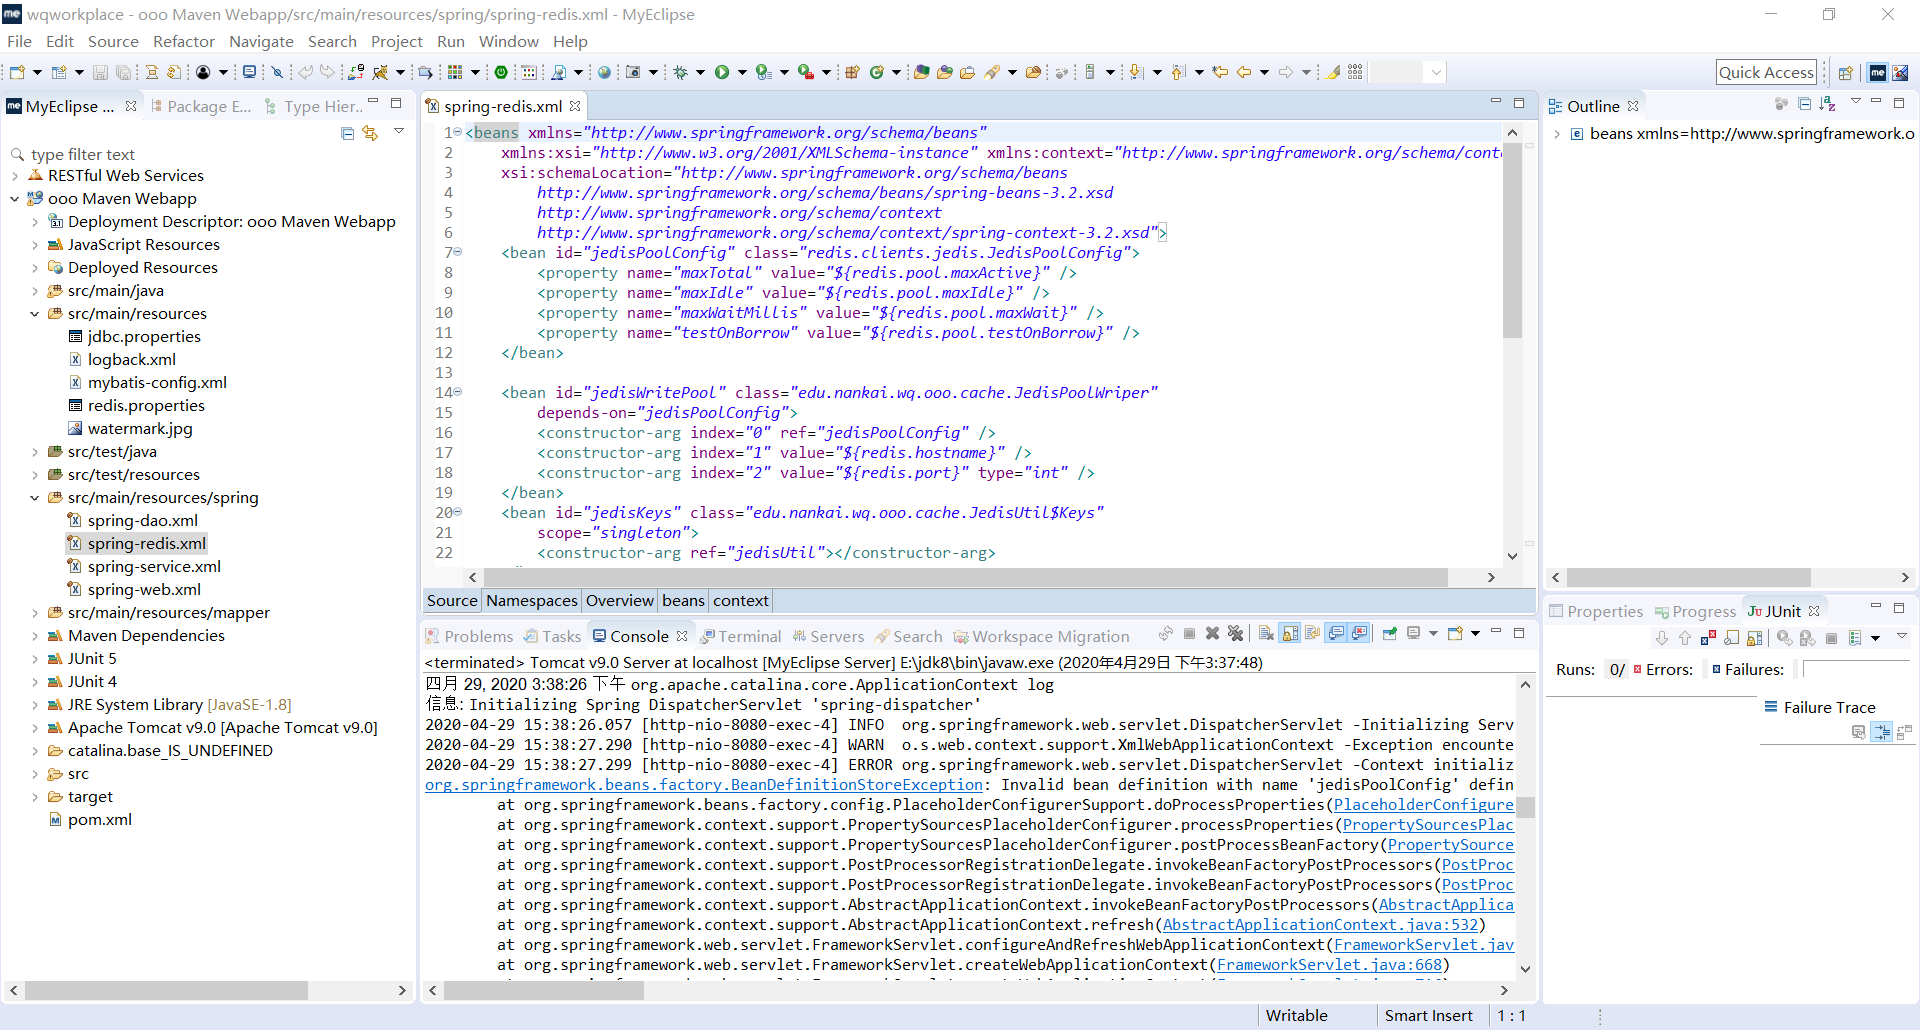Switch to the Package Explorer tab
The height and width of the screenshot is (1030, 1920).
click(x=200, y=106)
